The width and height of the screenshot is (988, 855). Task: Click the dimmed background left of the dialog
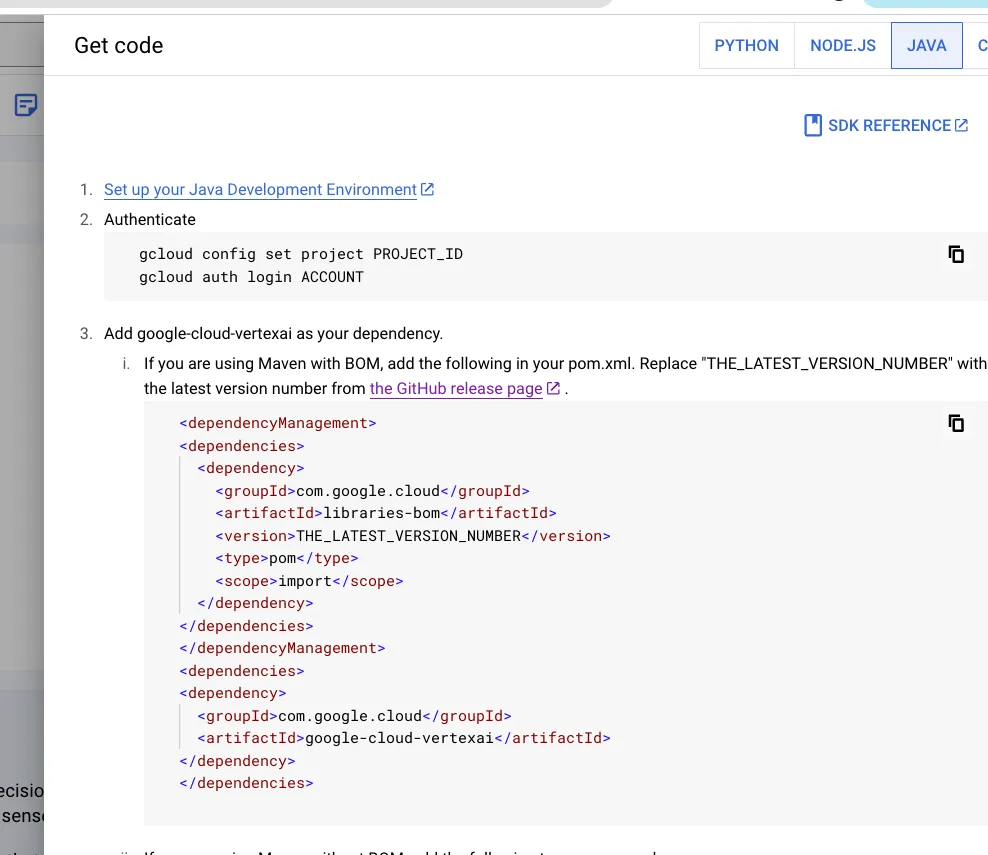[x=20, y=450]
